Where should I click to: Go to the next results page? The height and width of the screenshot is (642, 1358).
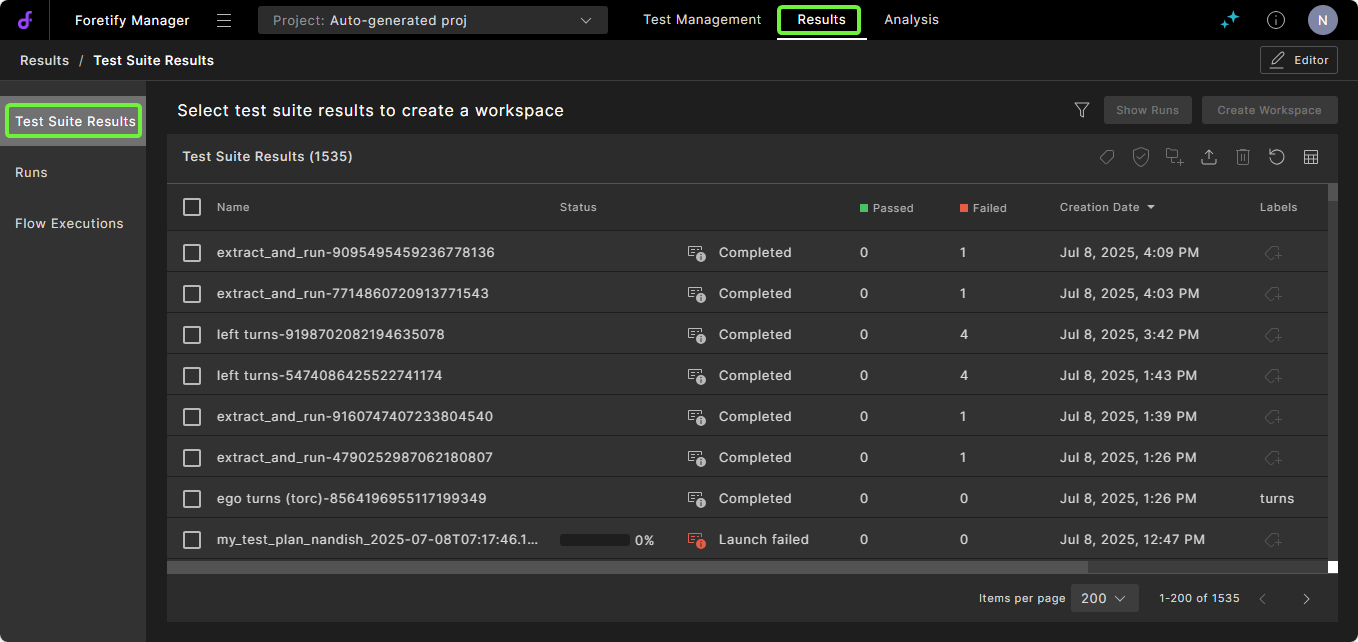[x=1306, y=598]
